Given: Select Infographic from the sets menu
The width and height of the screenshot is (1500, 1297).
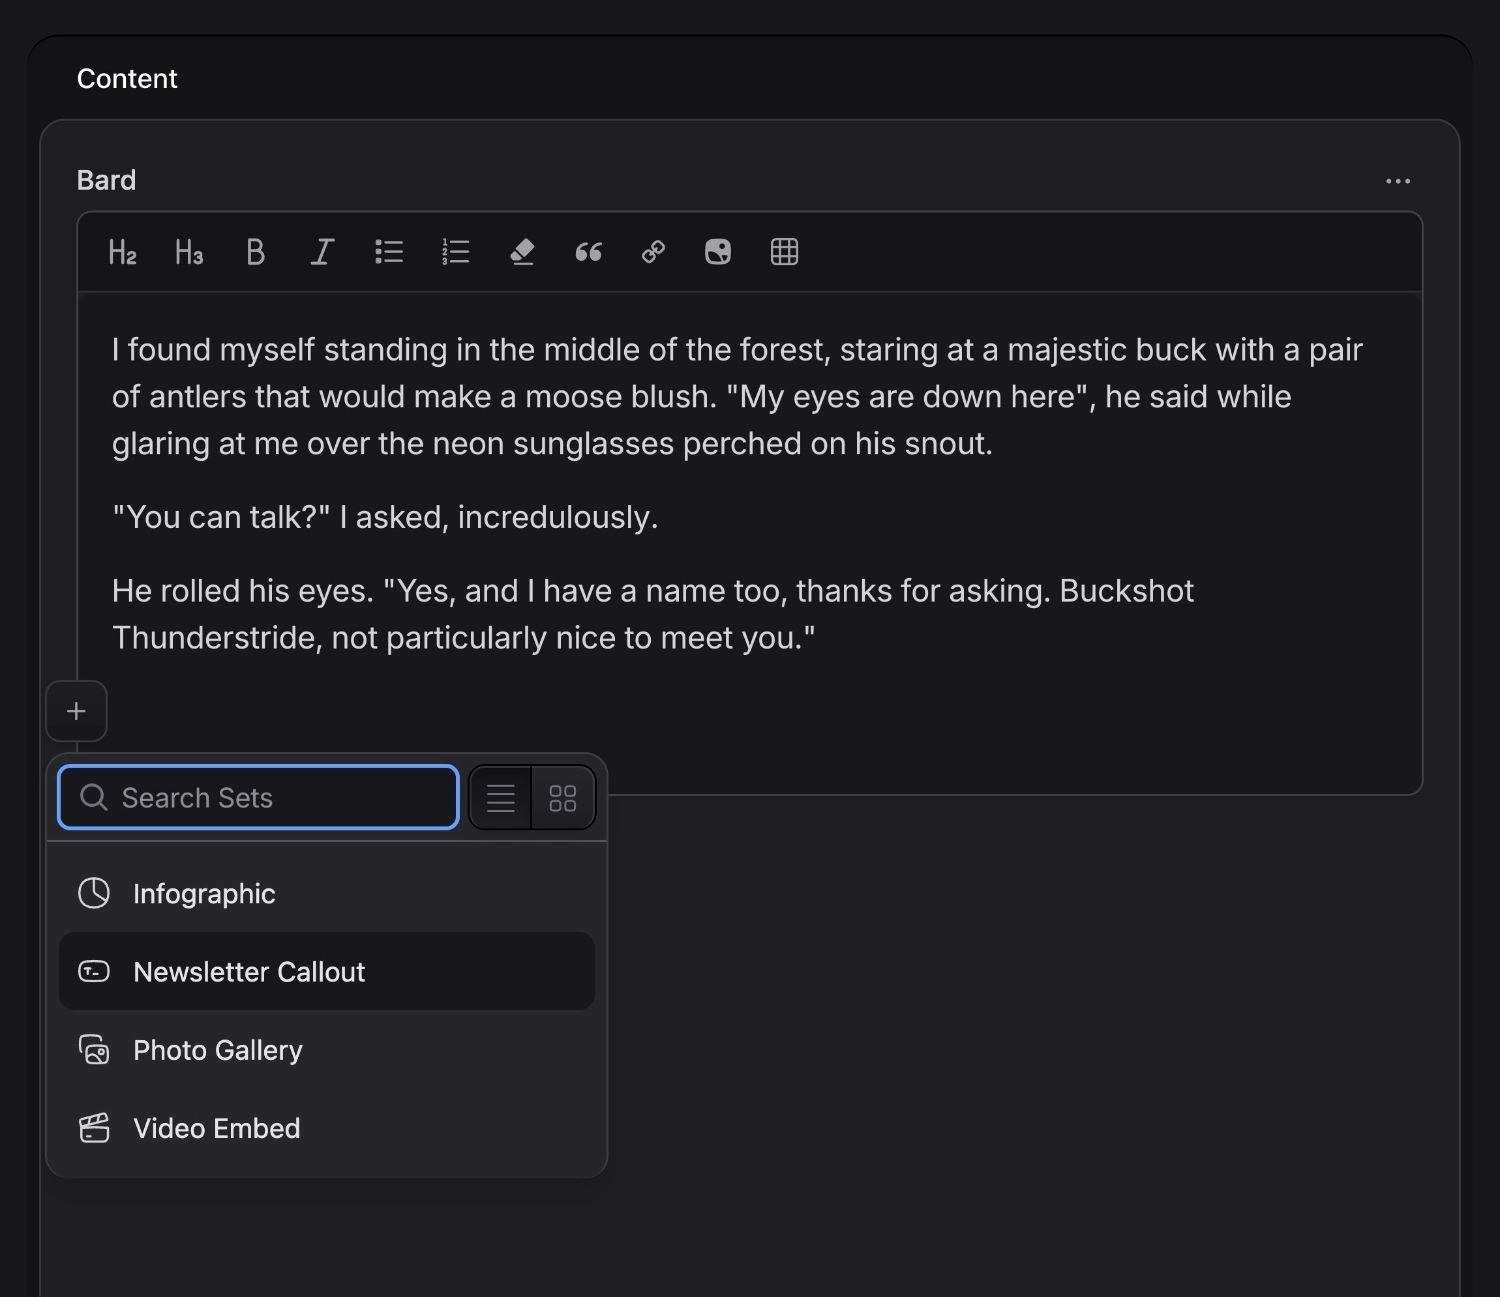Looking at the screenshot, I should tap(204, 893).
